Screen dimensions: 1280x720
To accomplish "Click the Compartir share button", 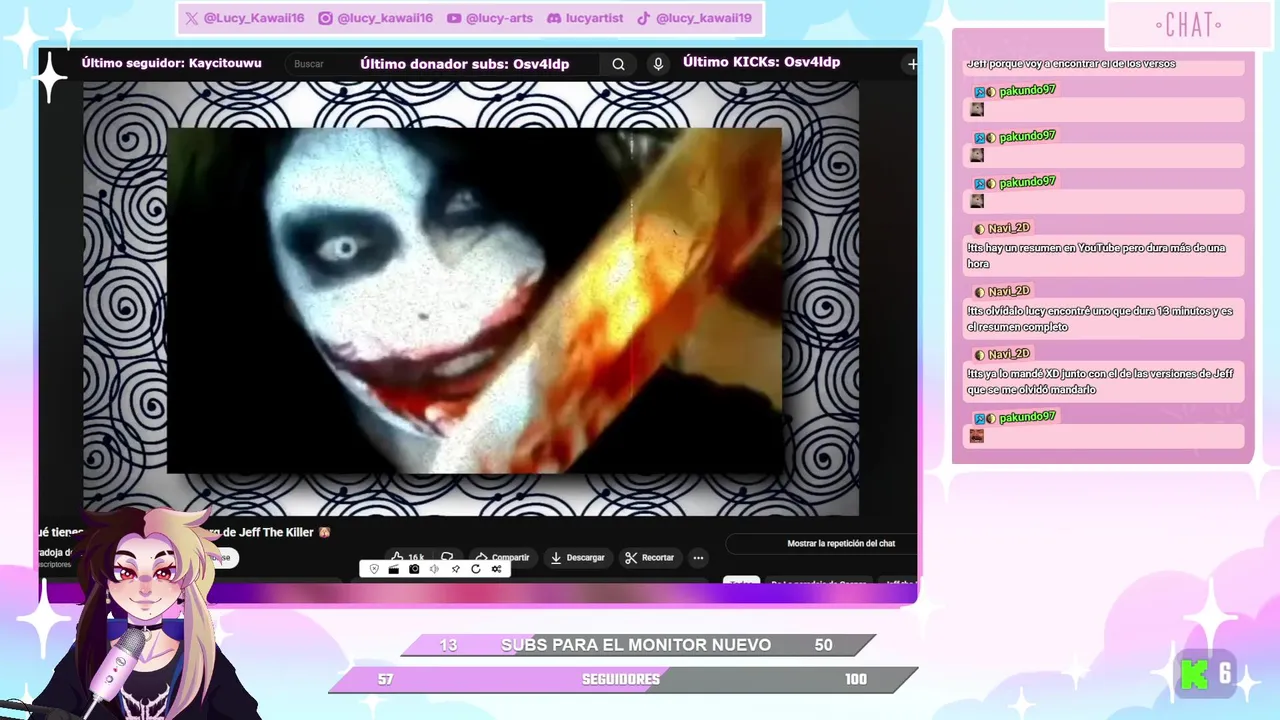I will click(x=502, y=557).
